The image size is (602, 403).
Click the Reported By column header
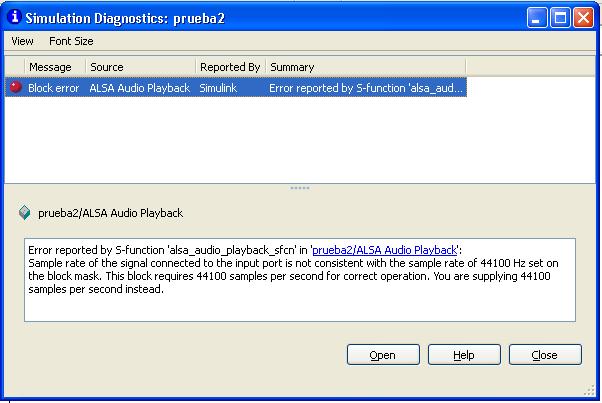click(231, 67)
